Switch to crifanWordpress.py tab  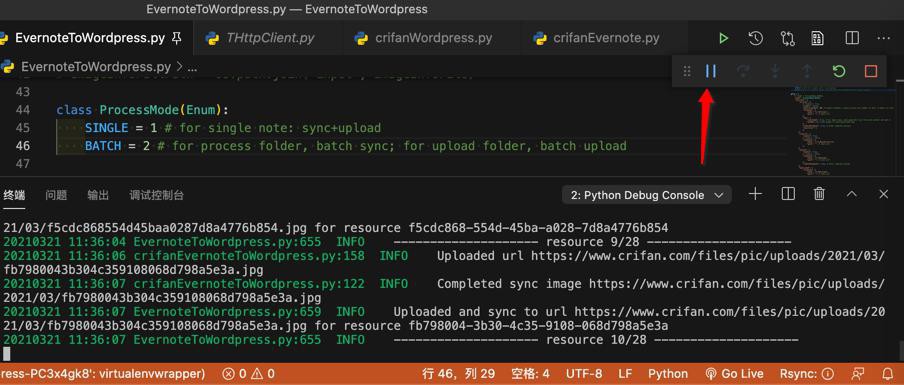pyautogui.click(x=423, y=38)
